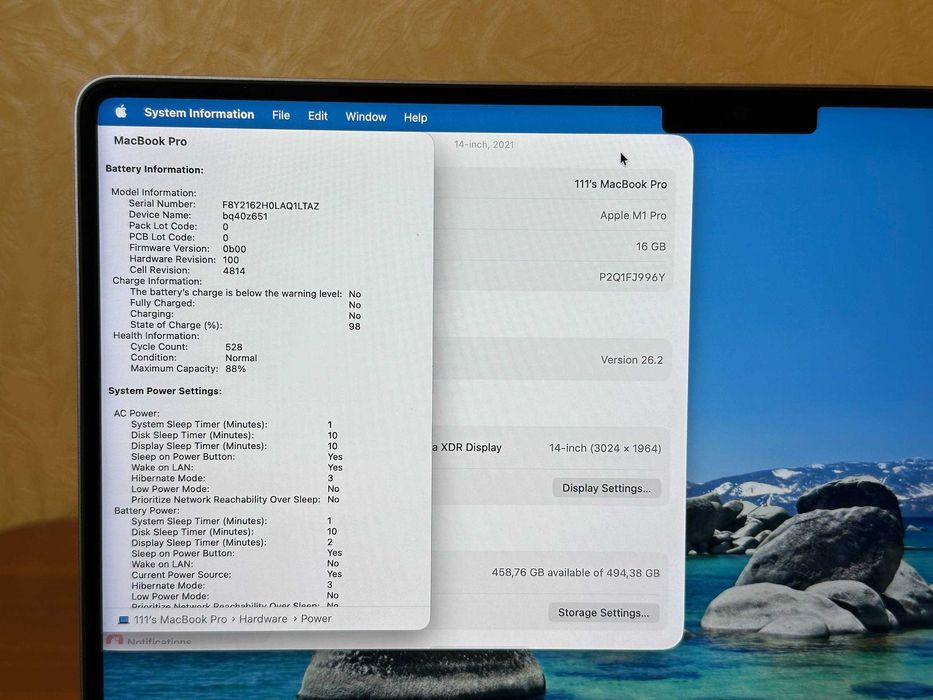Click the Firmware Version value 0b00

(x=234, y=249)
